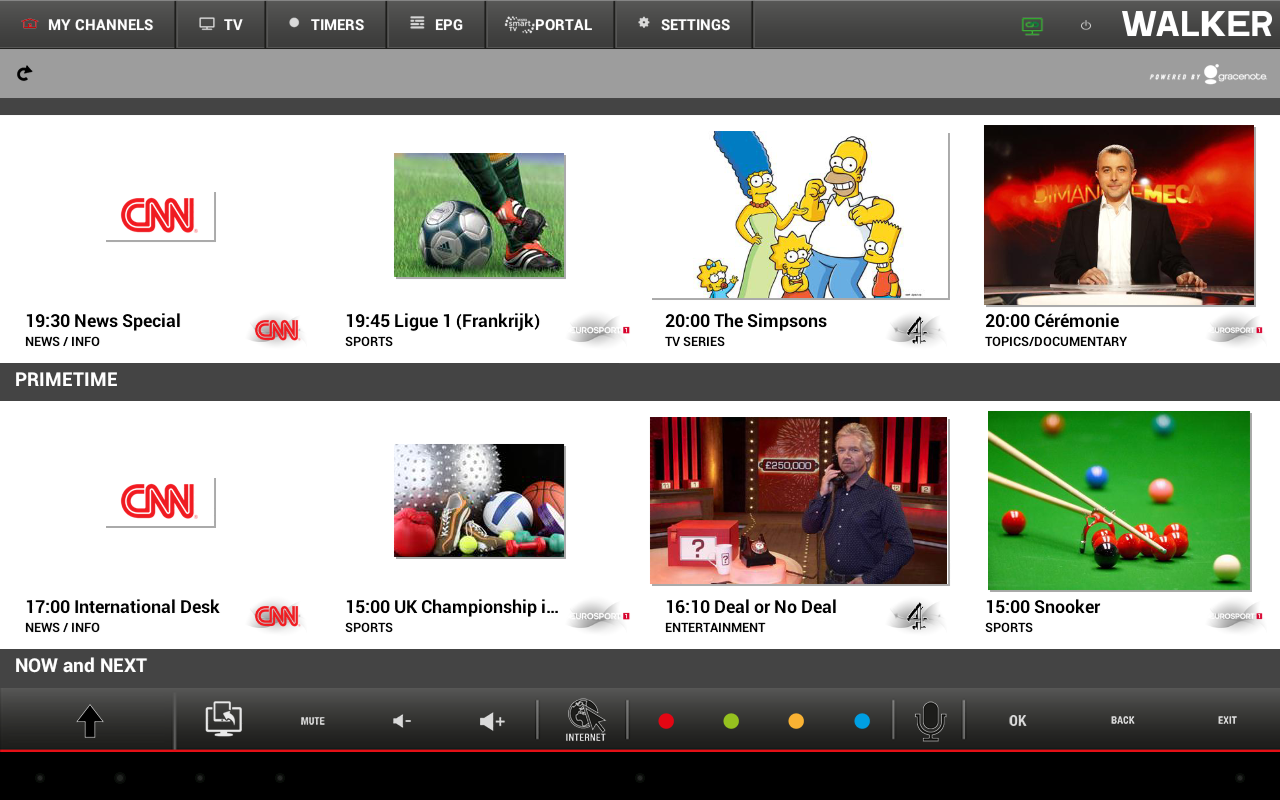Open the Snooker table thumbnail

[1119, 501]
